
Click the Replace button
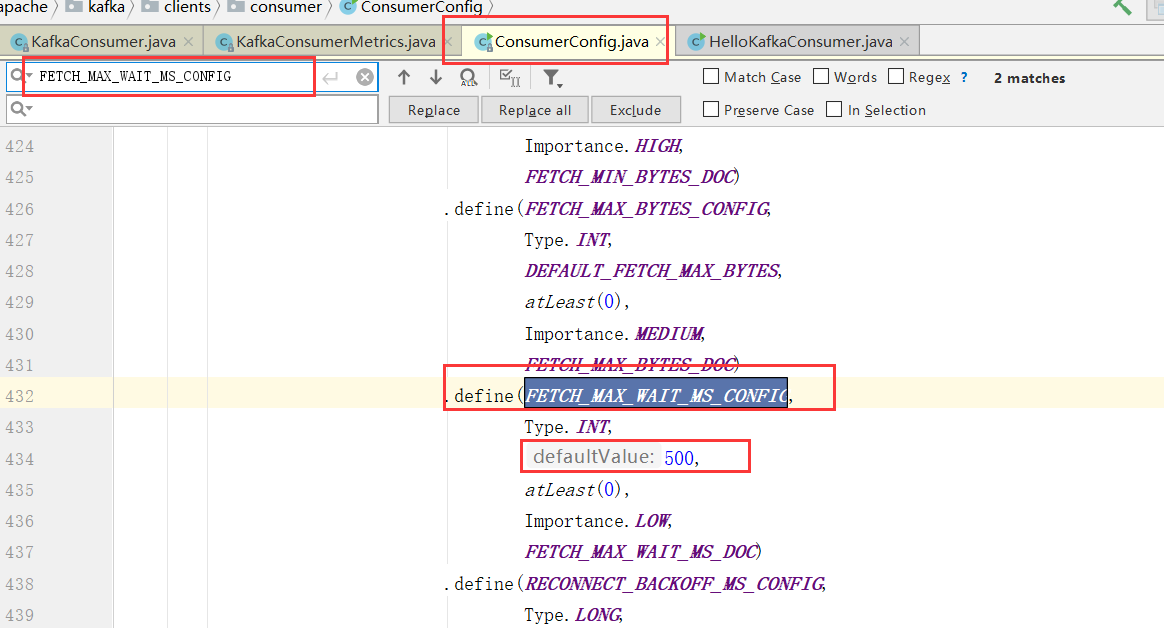[x=434, y=110]
